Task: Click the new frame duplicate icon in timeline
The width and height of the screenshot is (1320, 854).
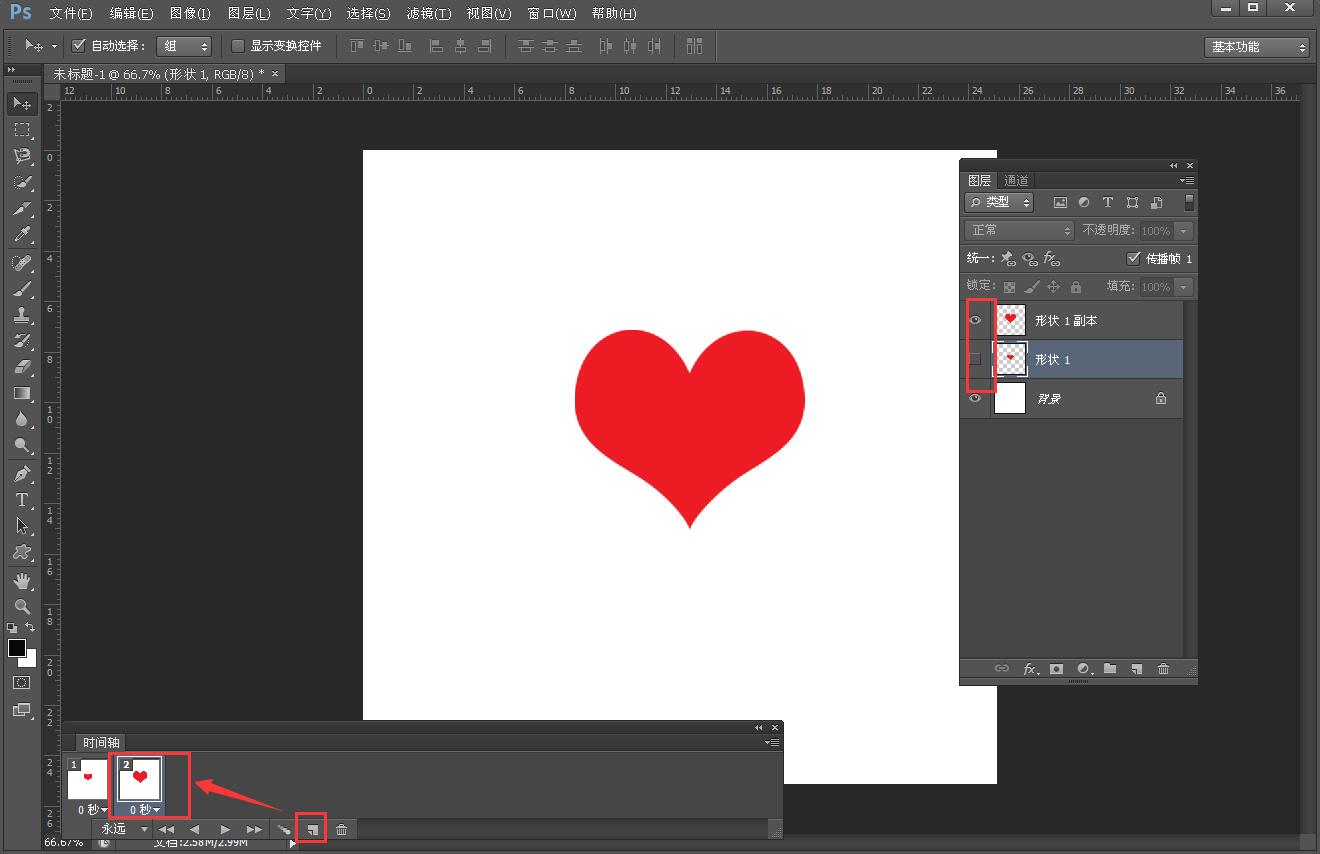Action: 312,829
